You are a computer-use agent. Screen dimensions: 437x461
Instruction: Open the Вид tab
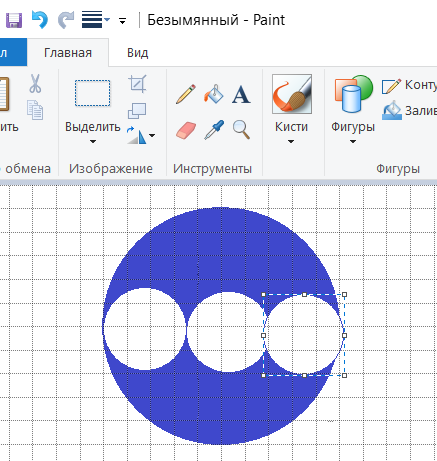(137, 53)
